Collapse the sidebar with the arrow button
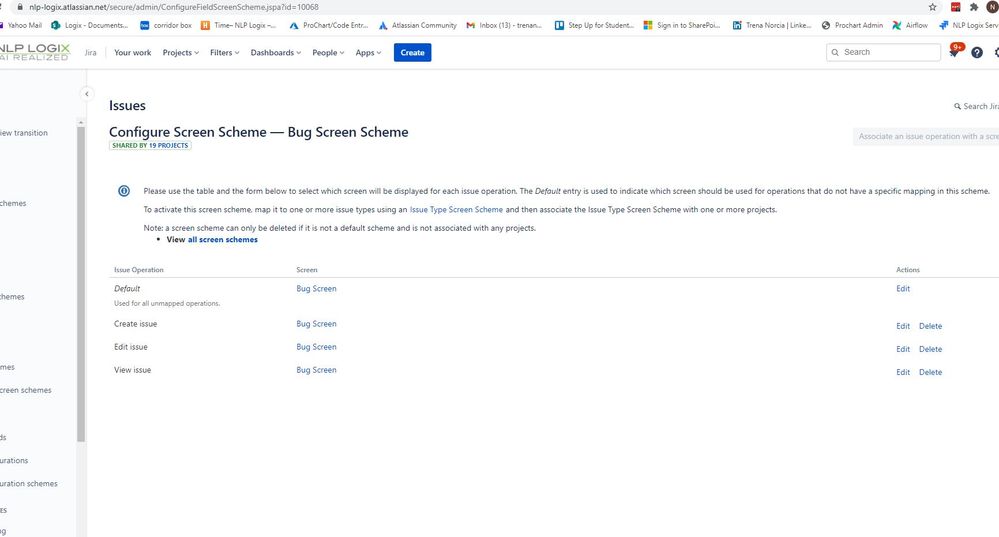 (87, 94)
